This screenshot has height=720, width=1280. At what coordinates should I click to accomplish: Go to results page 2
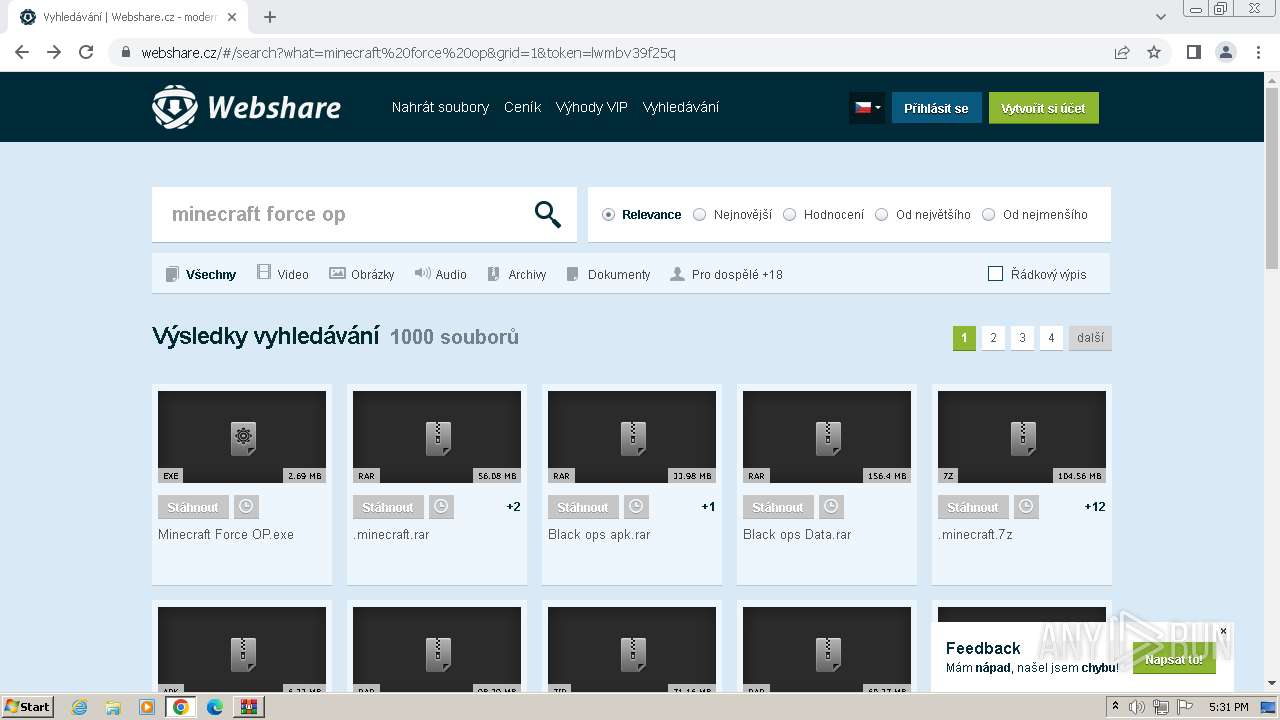(x=993, y=338)
